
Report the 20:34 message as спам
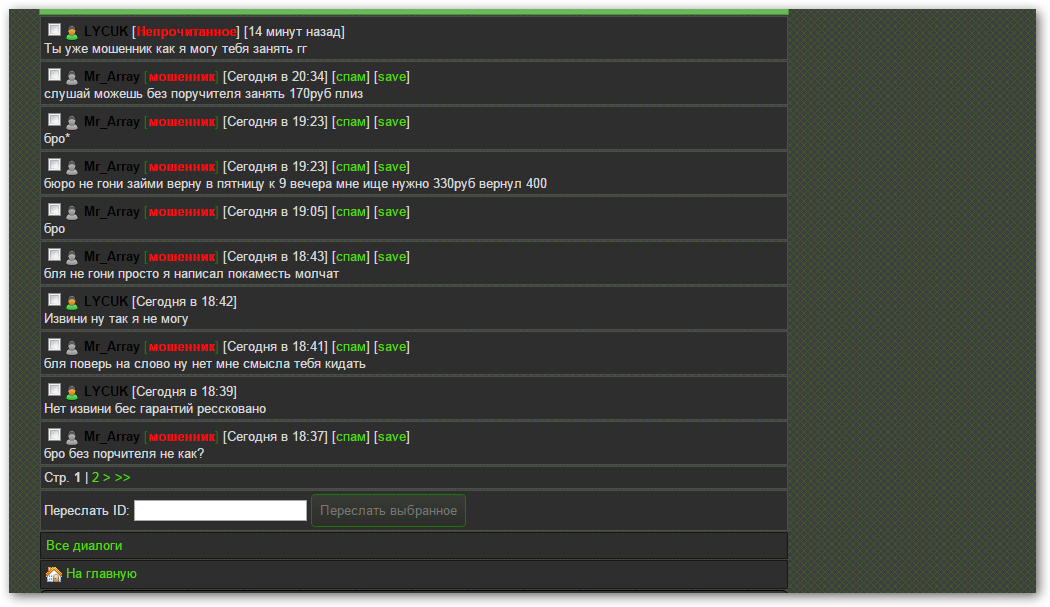tap(351, 77)
